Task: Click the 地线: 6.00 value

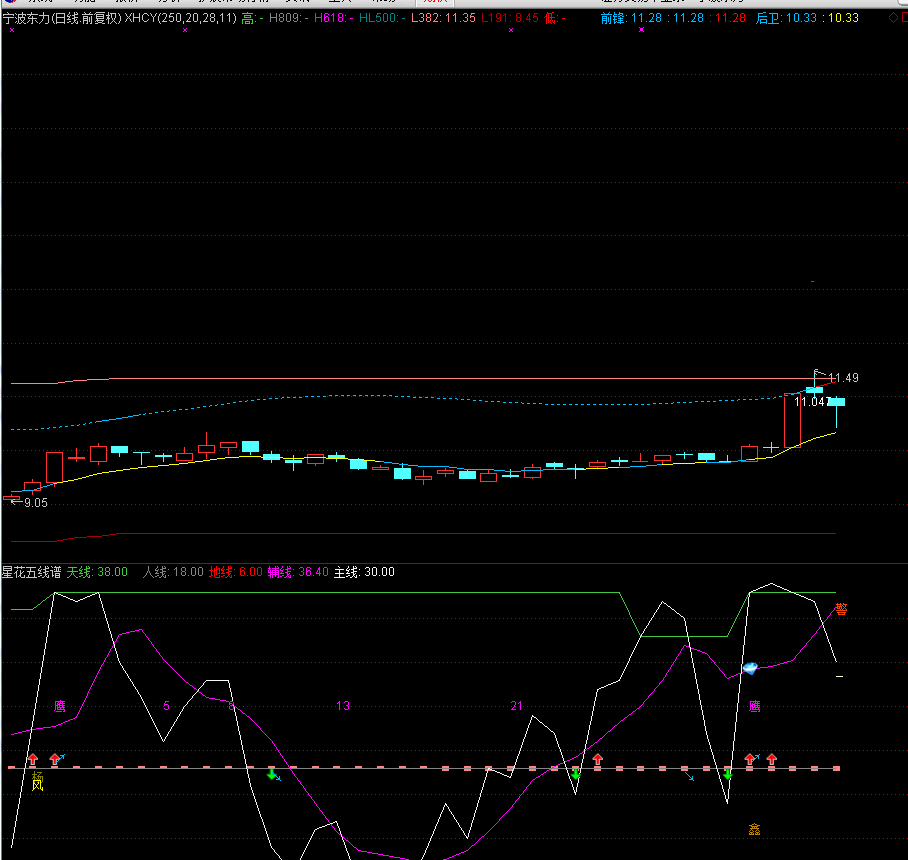Action: 236,572
